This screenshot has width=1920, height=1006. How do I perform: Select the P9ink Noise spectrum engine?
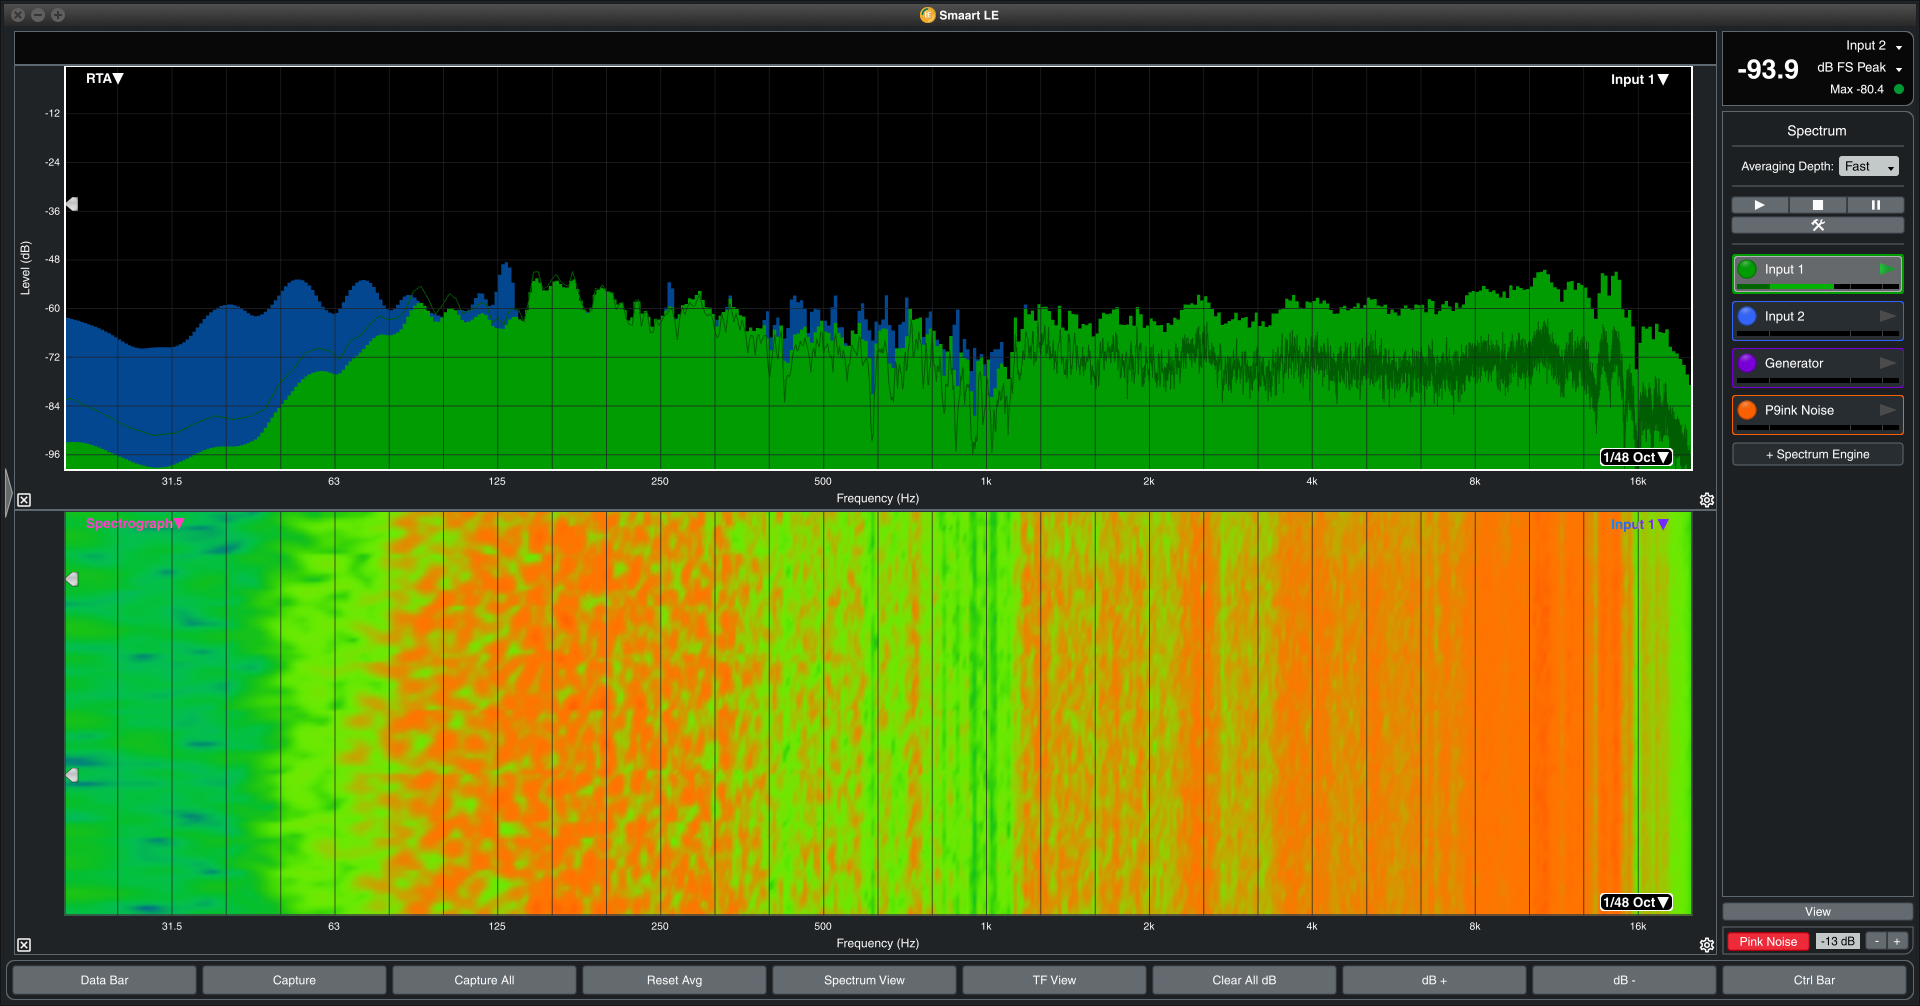[x=1817, y=415]
